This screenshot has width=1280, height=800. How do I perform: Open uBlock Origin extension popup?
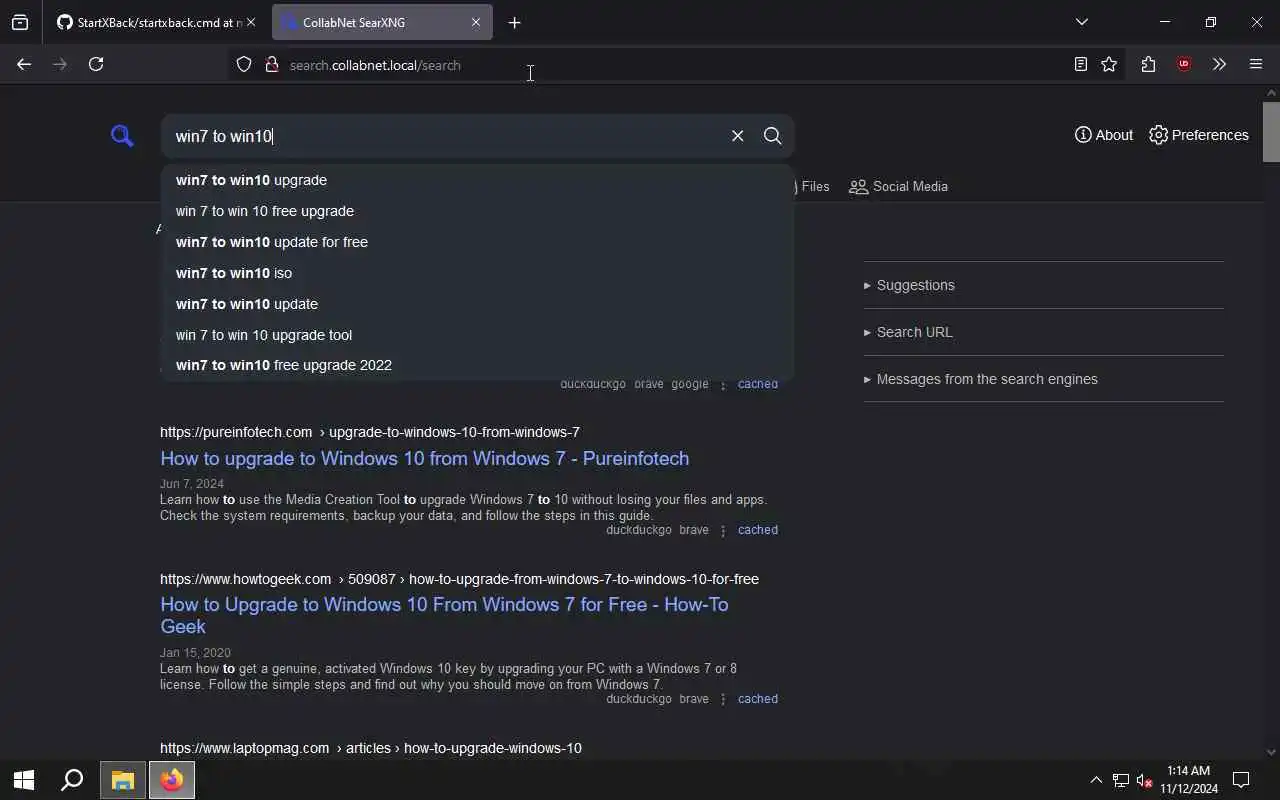(1184, 64)
